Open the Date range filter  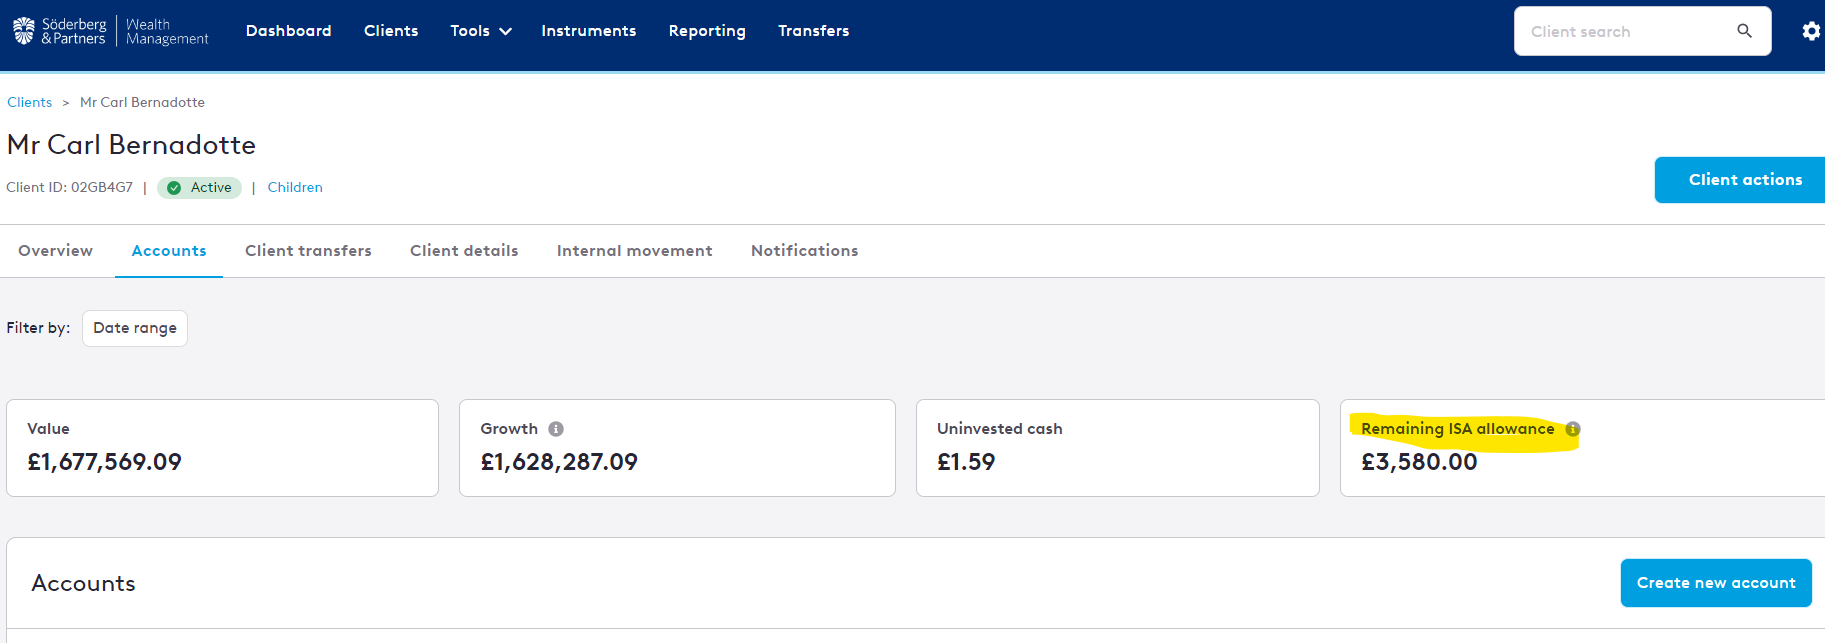click(x=135, y=328)
